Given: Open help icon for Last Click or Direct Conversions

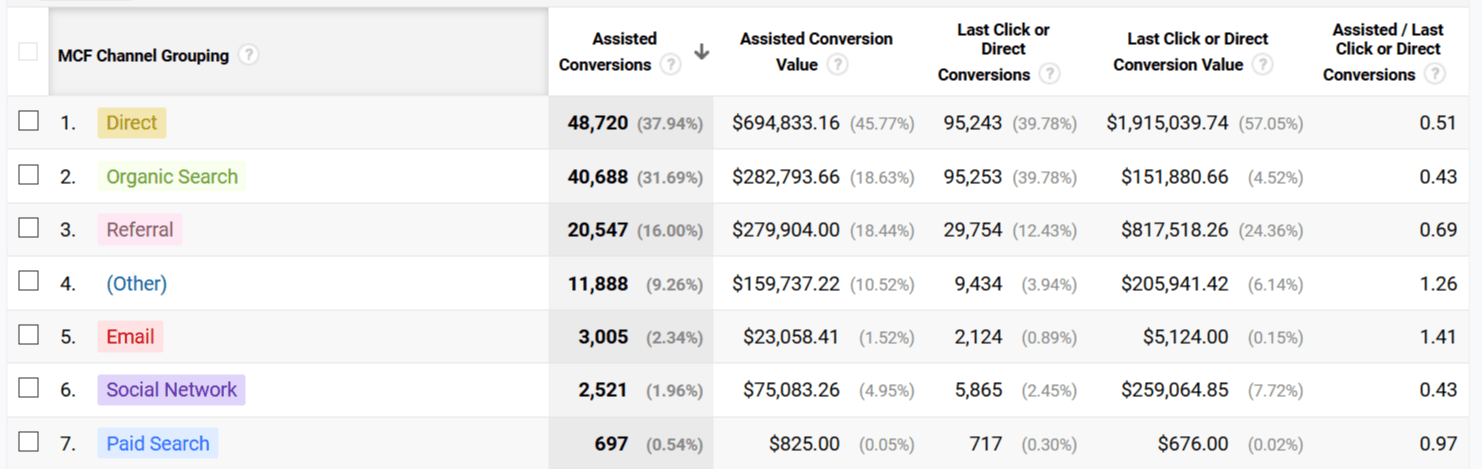Looking at the screenshot, I should point(1049,73).
